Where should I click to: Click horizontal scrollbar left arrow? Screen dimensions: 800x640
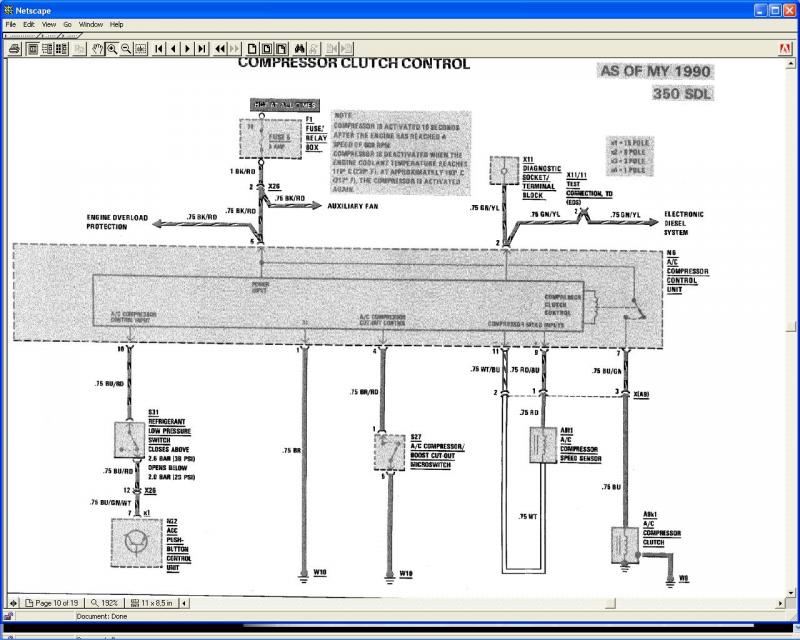(184, 603)
